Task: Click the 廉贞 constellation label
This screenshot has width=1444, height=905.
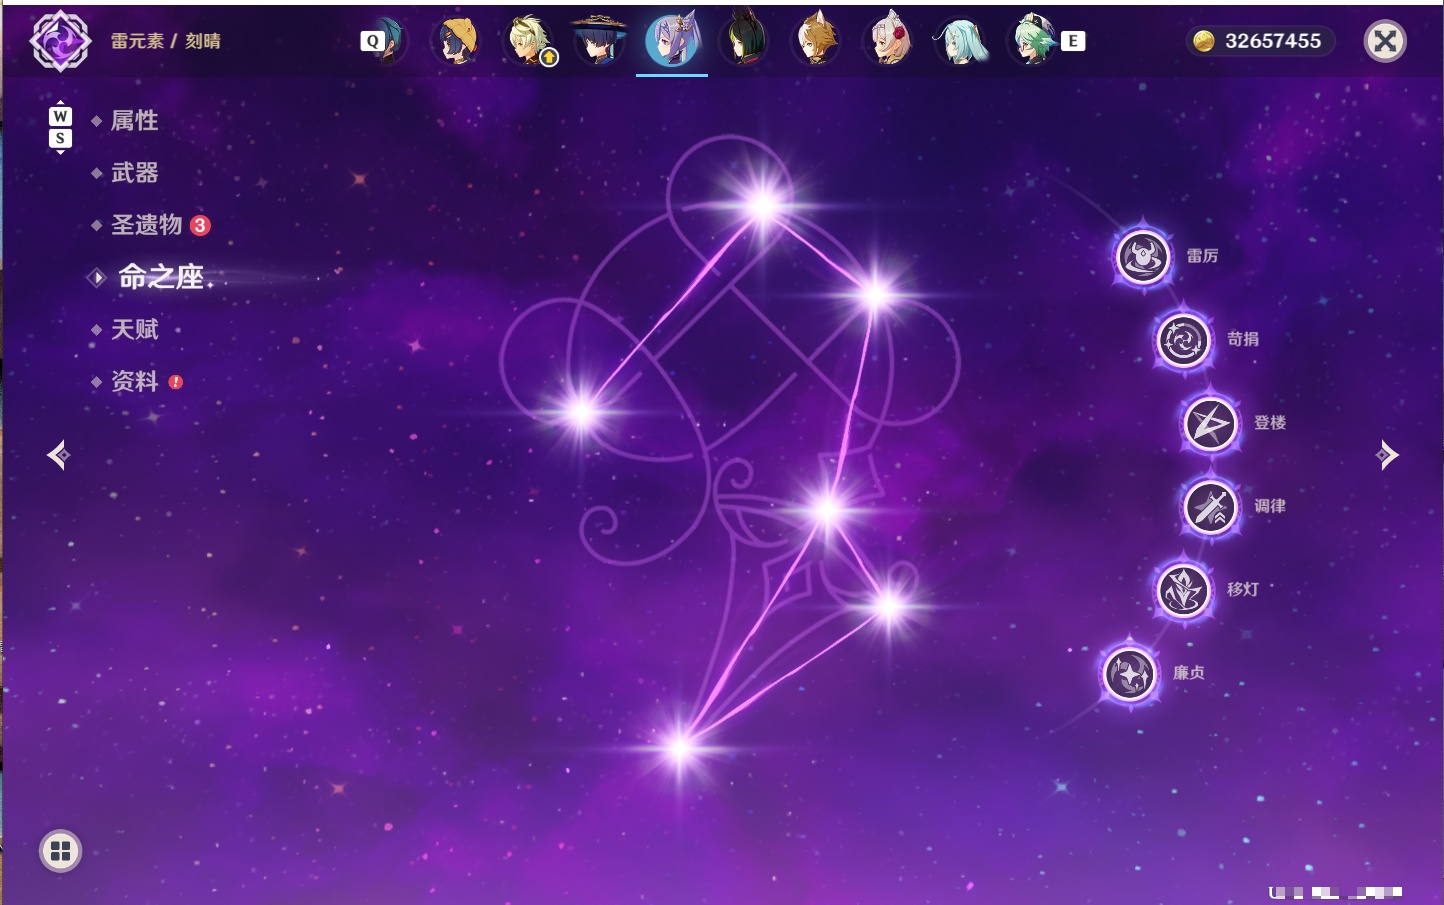Action: [x=1189, y=673]
